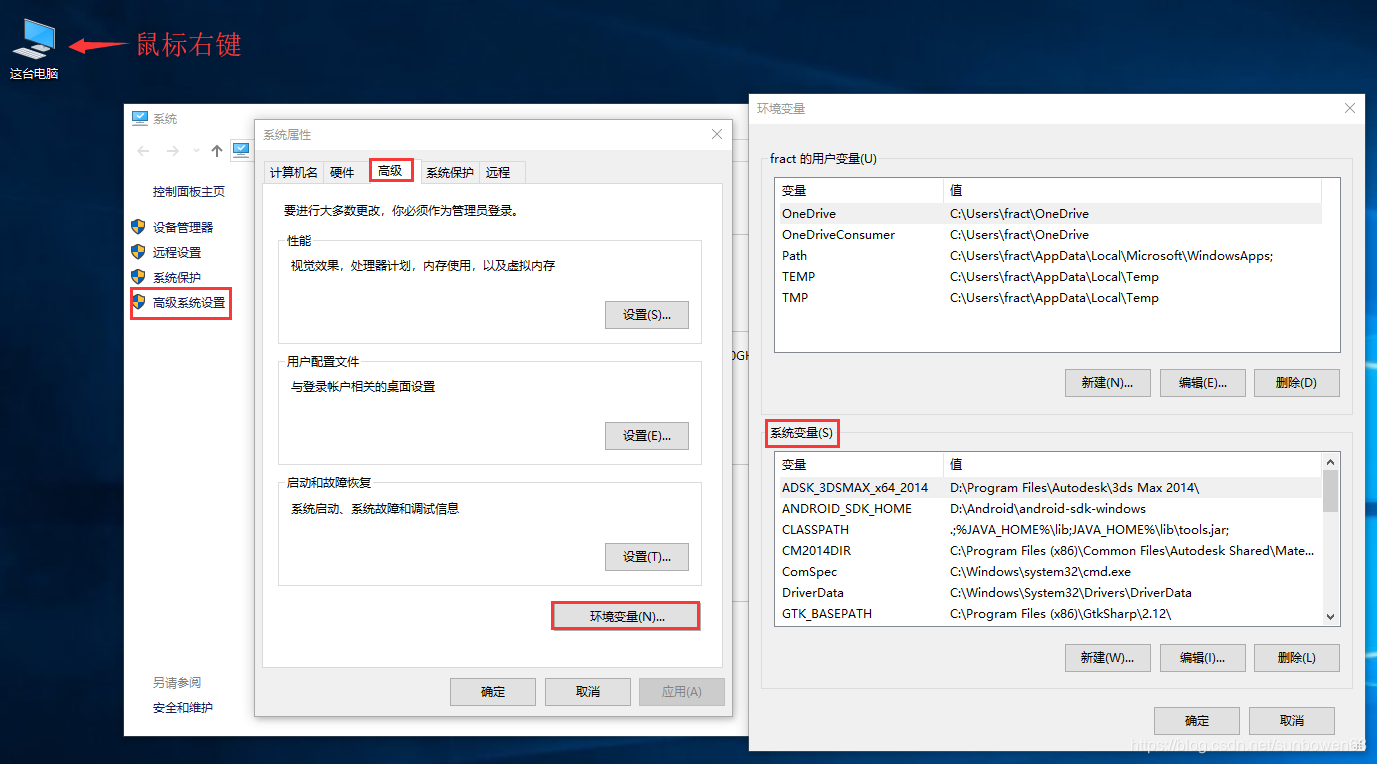Click 删除(L) for system variables
Viewport: 1377px width, 764px height.
1297,658
